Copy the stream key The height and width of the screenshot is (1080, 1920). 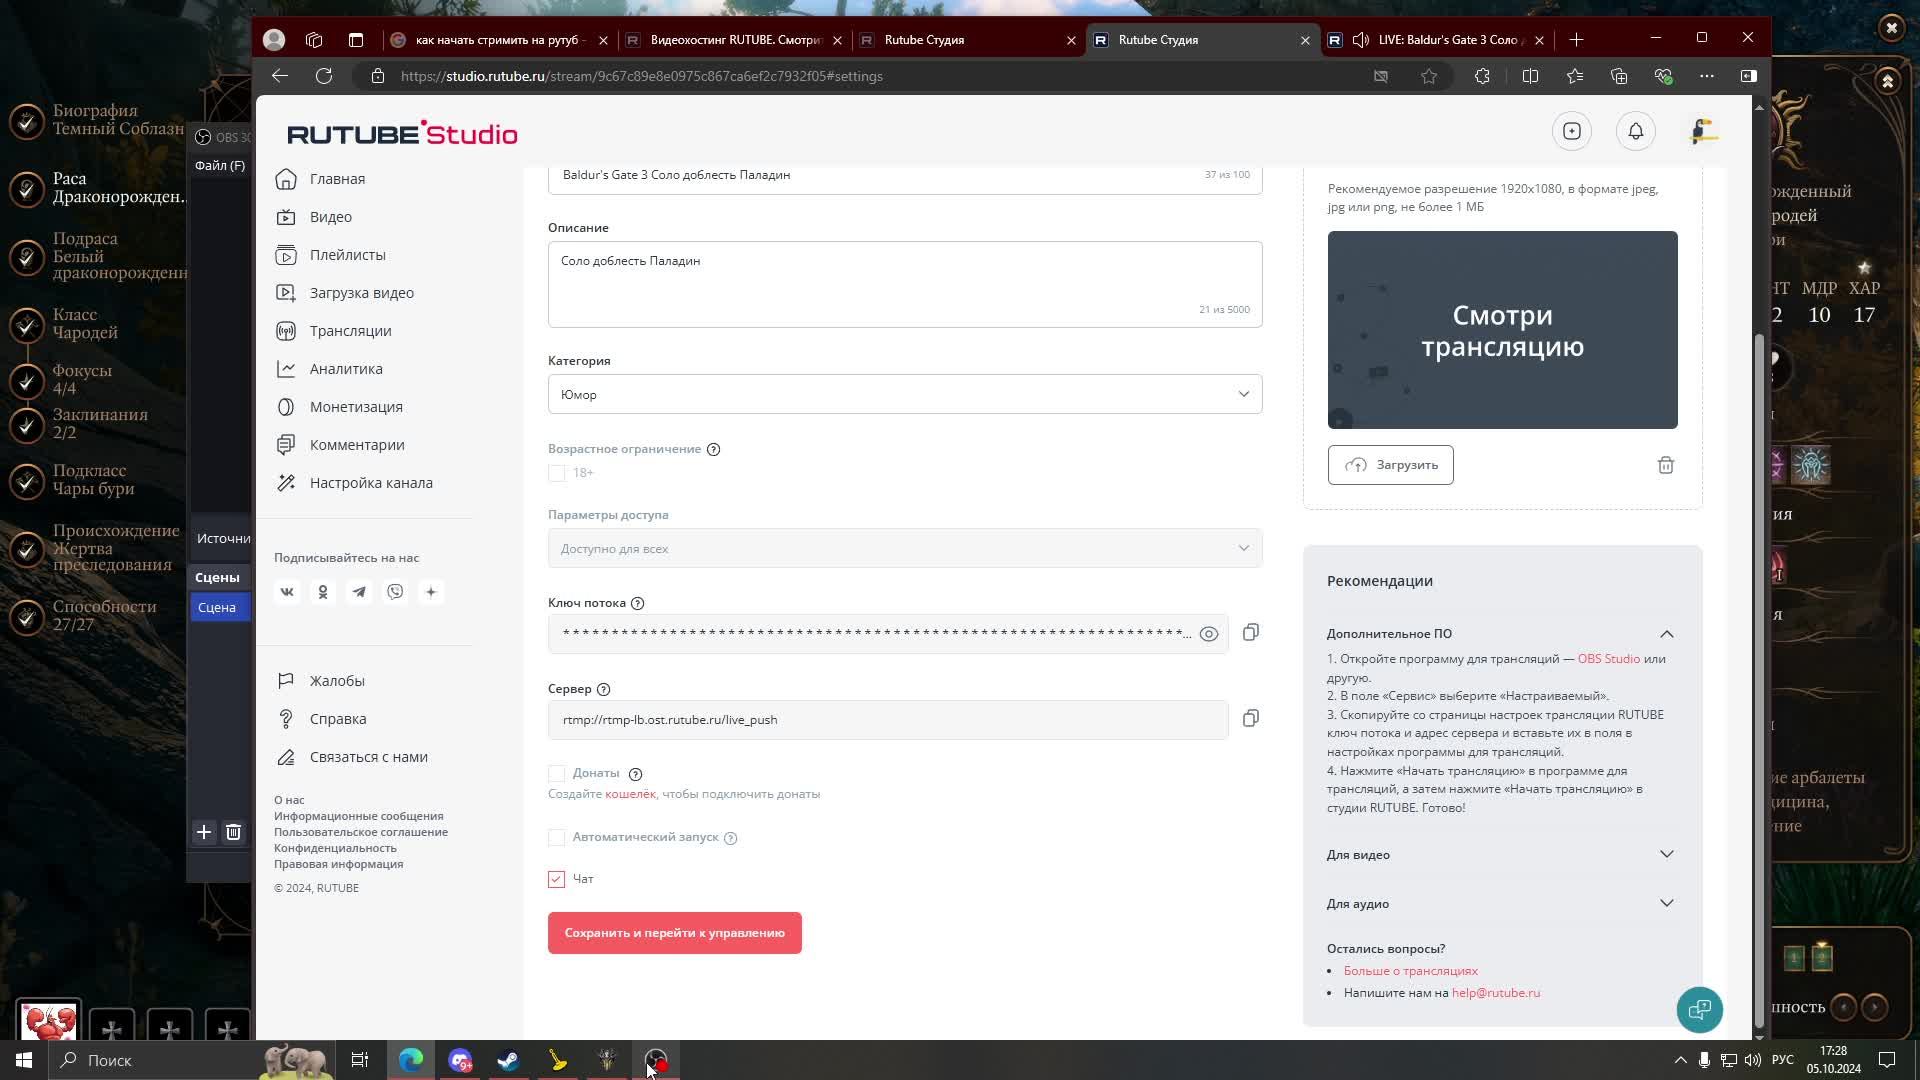coord(1250,633)
